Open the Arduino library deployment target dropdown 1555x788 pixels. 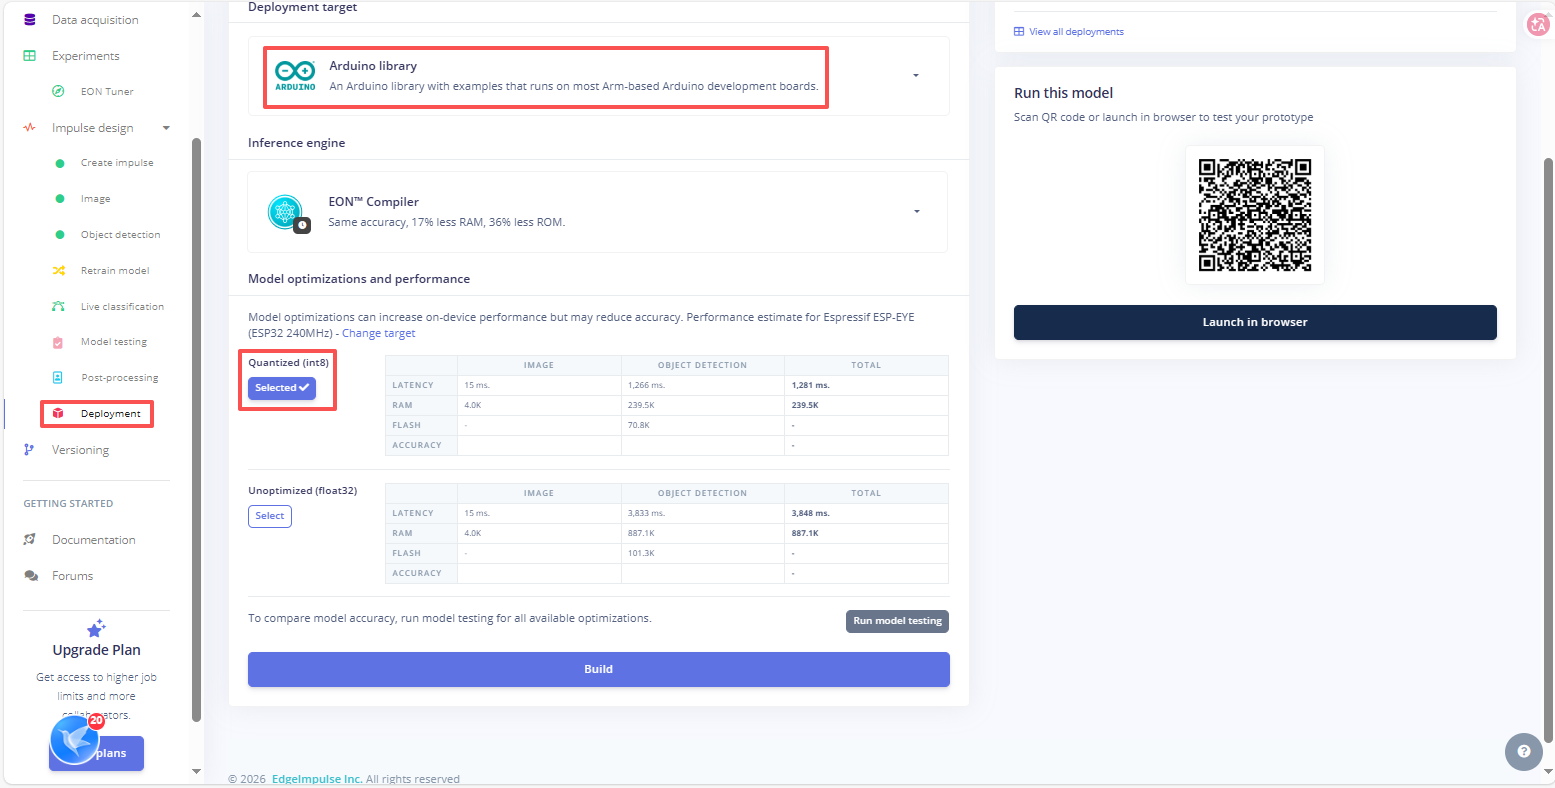pos(598,76)
